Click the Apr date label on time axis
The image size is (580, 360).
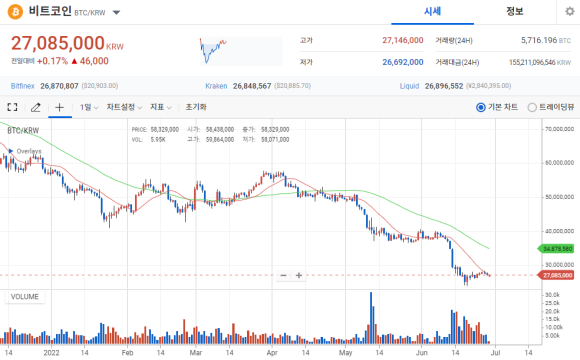272,353
